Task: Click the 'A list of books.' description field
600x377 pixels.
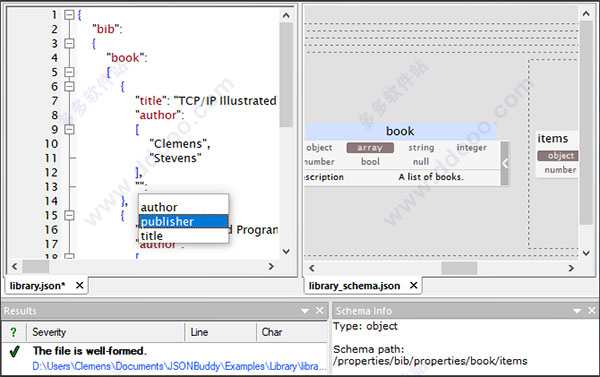Action: pos(431,177)
